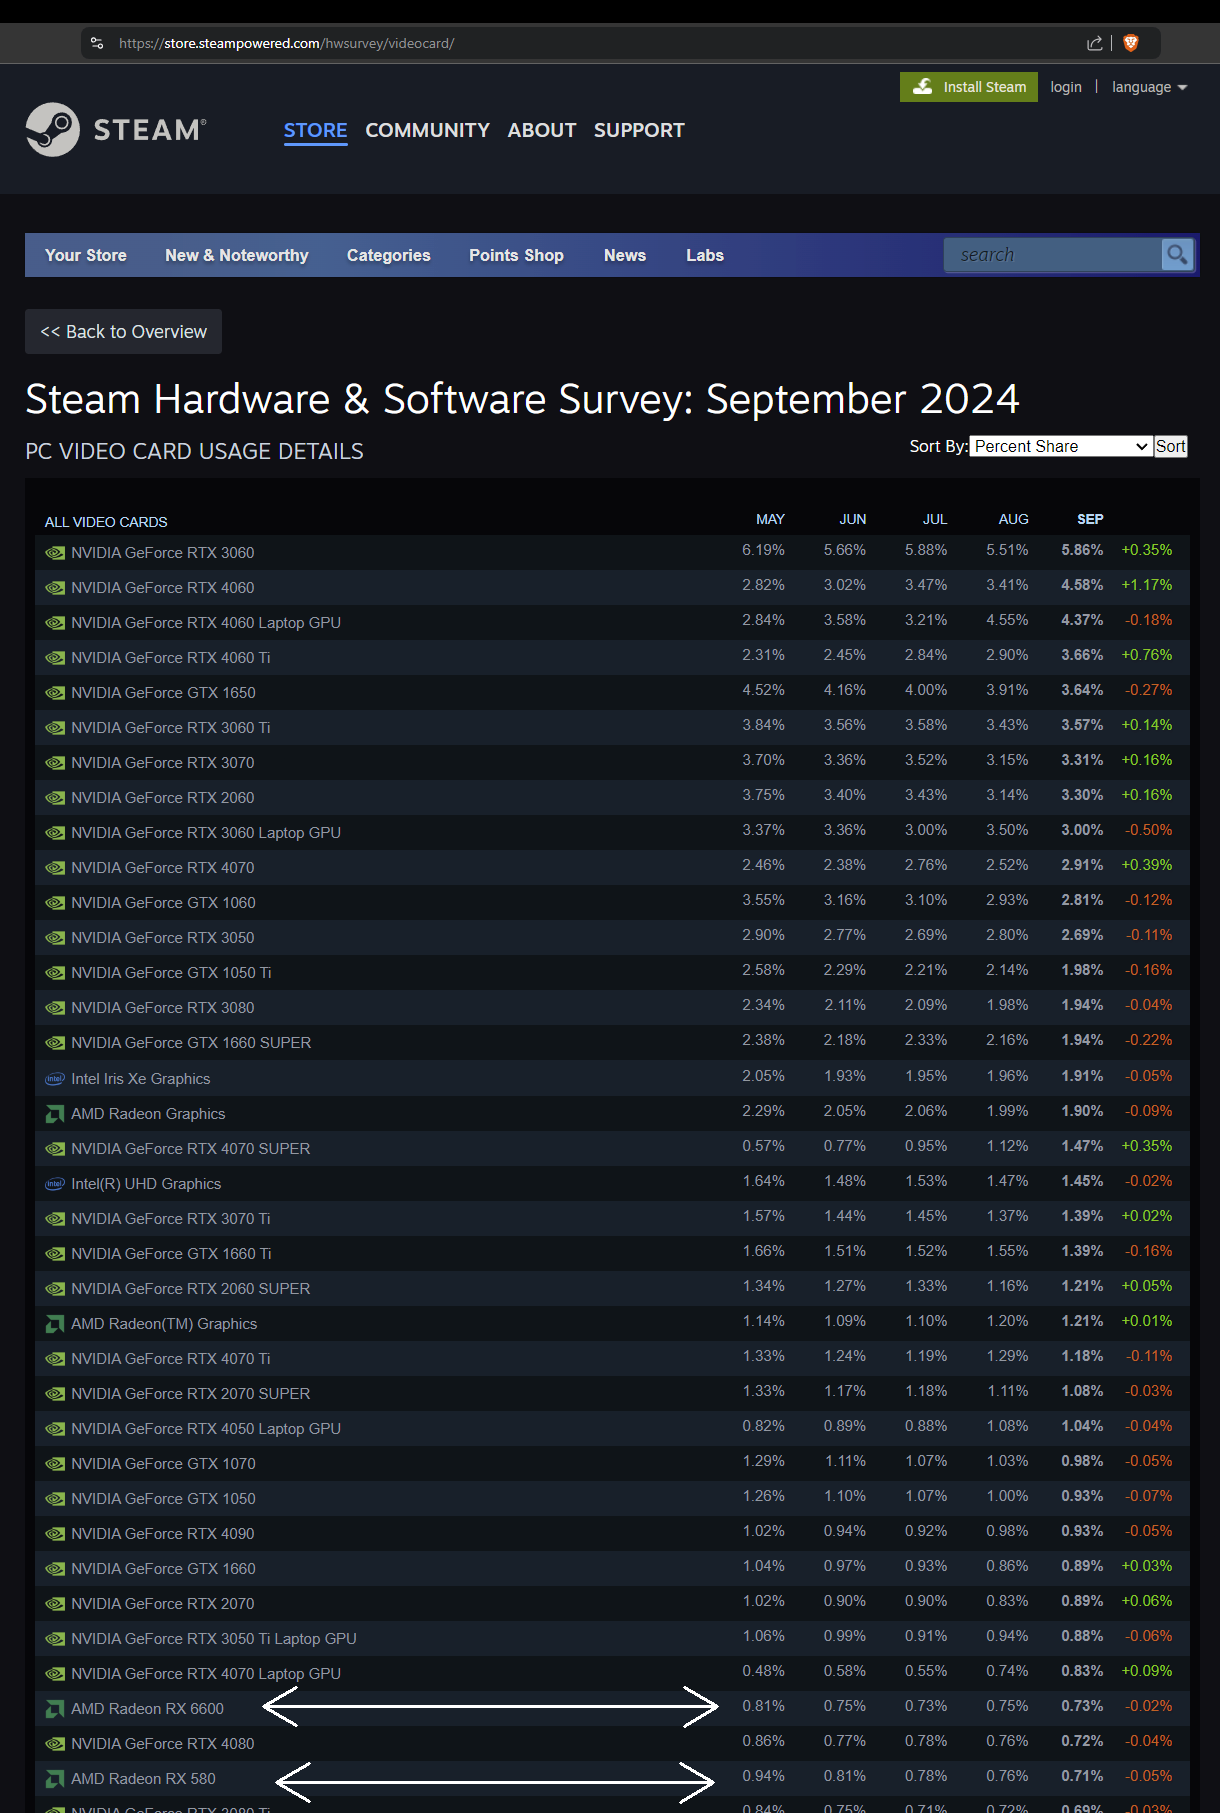Open the Brave Shields lion icon
Viewport: 1220px width, 1813px height.
click(x=1131, y=43)
